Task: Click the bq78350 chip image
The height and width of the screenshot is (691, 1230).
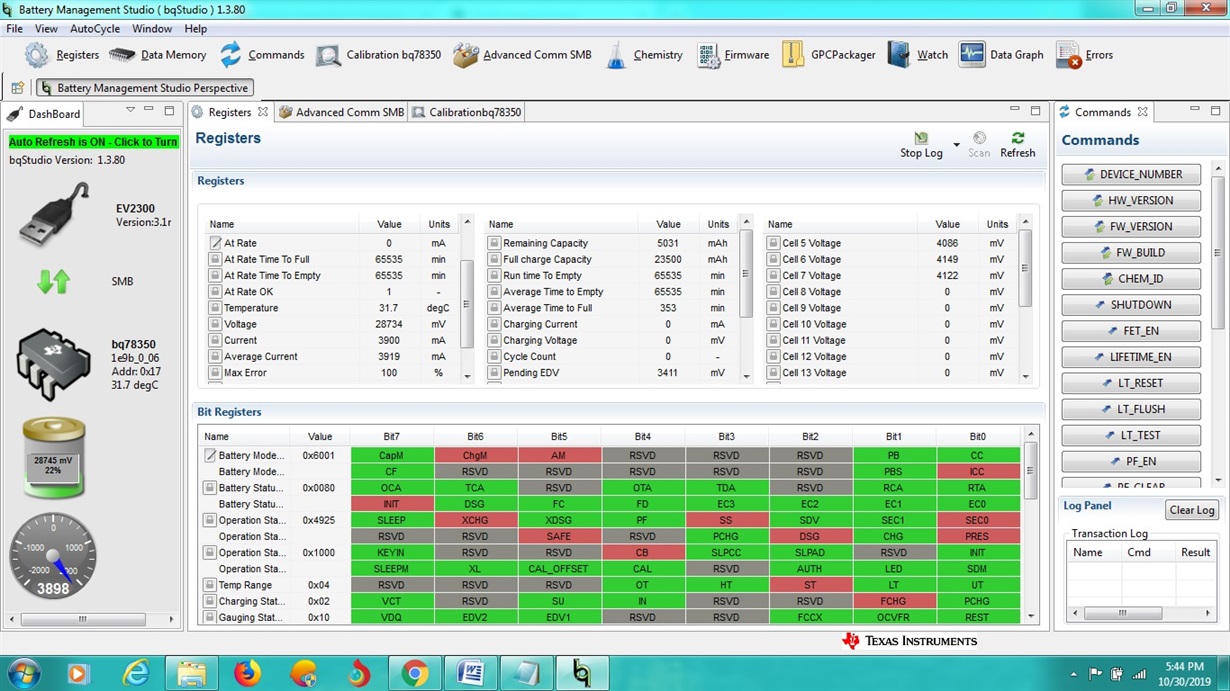Action: 54,364
